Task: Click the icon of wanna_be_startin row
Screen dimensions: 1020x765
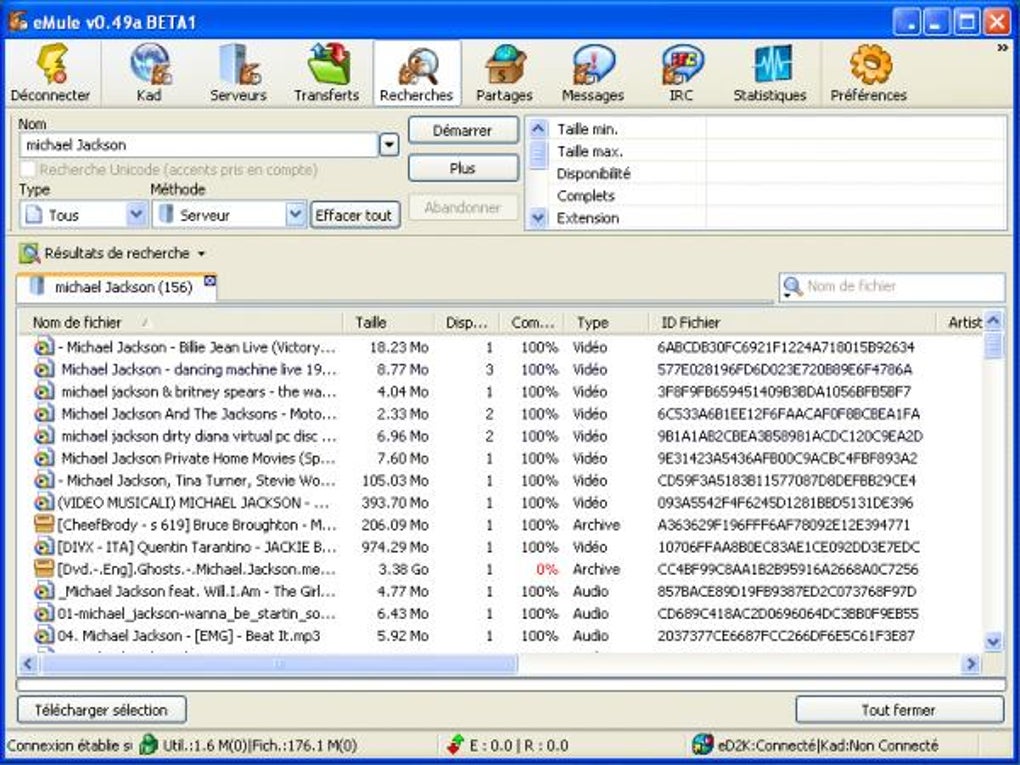Action: point(44,613)
